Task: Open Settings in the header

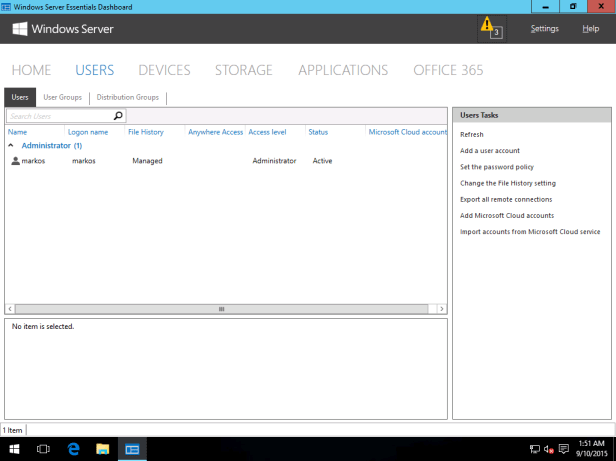Action: pos(544,29)
